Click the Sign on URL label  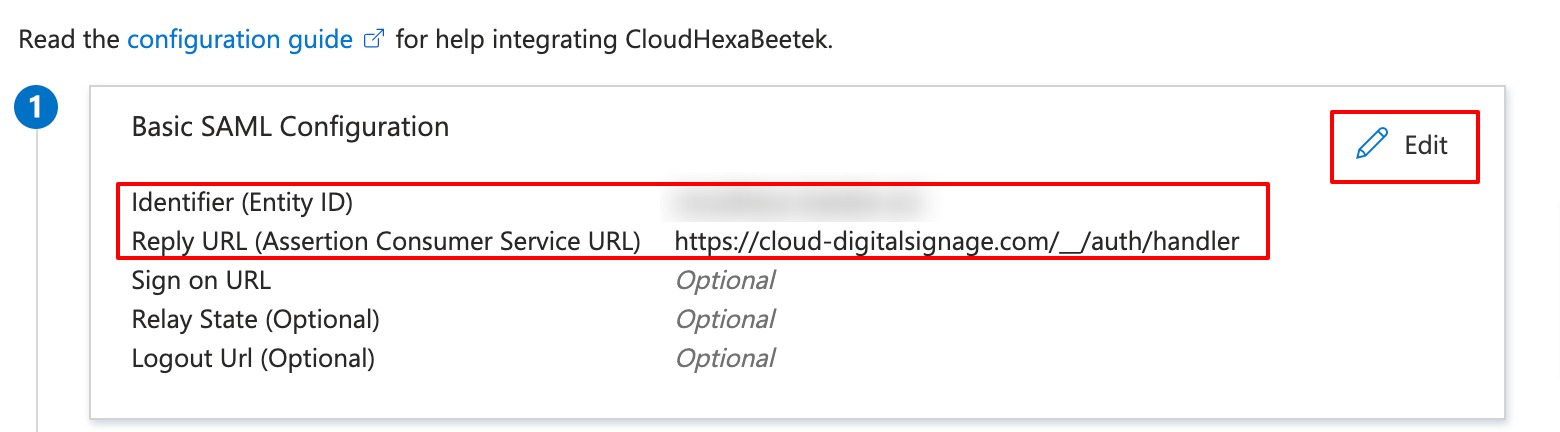coord(201,280)
